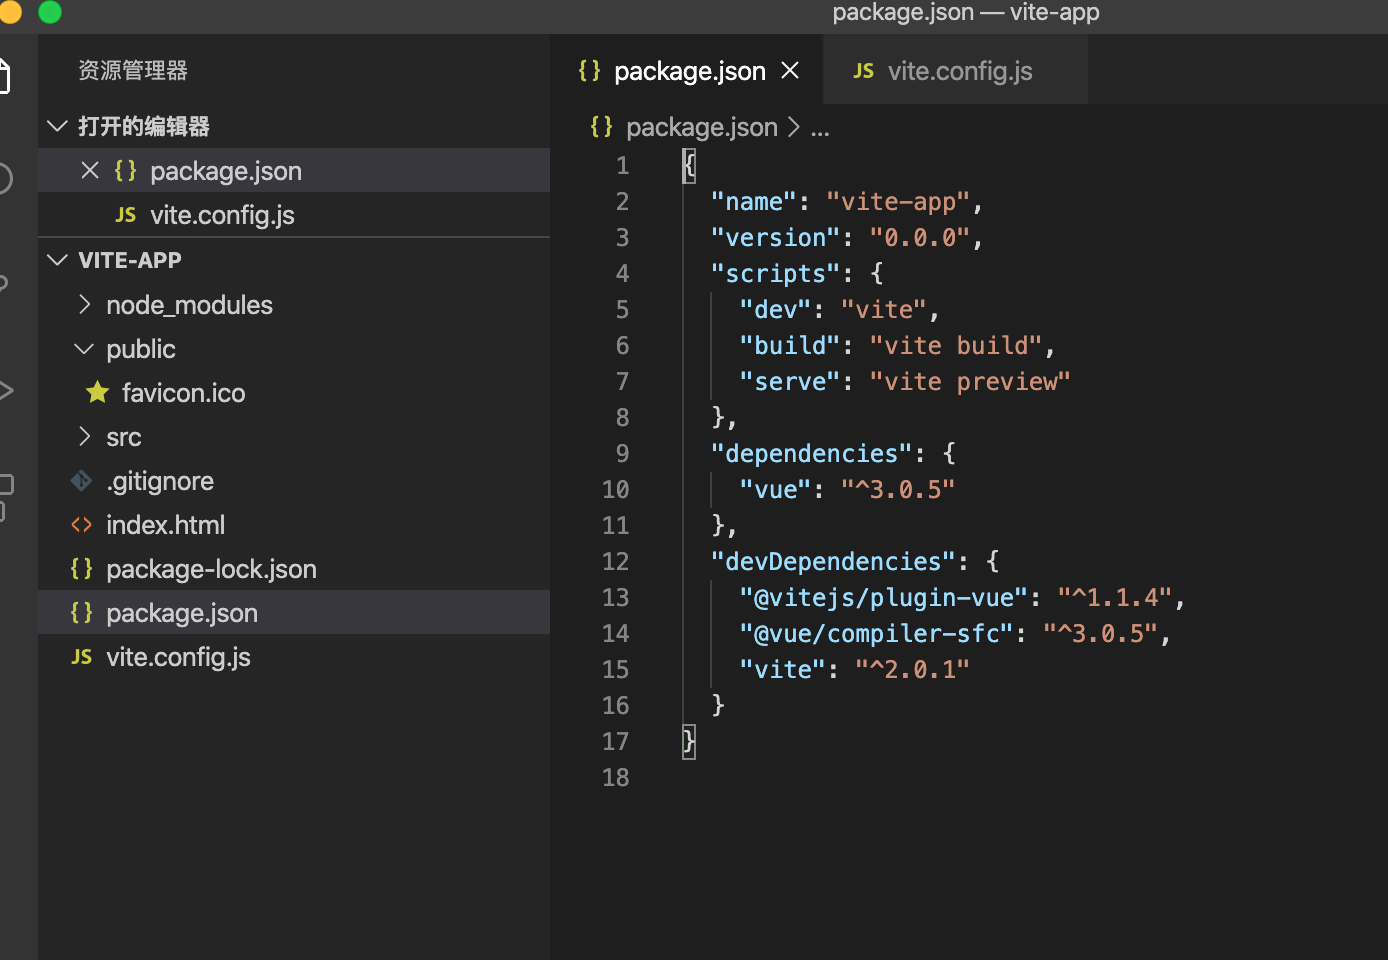
Task: Collapse the open editors section
Action: coord(57,126)
